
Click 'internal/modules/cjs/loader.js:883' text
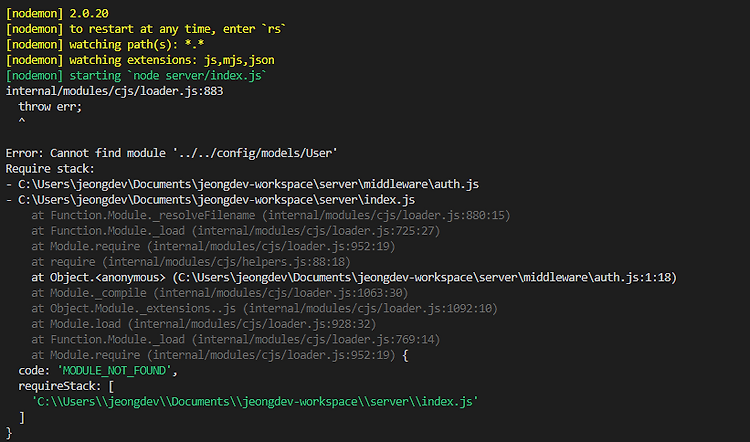point(114,91)
